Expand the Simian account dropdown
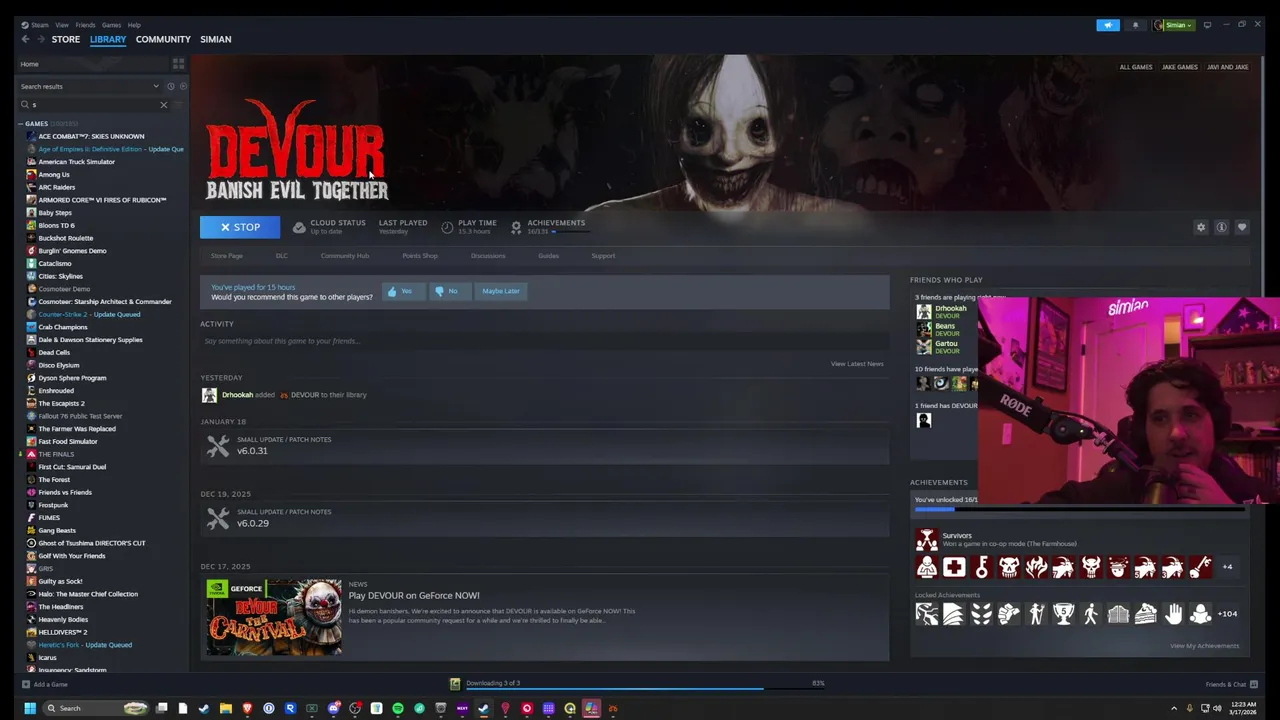1280x720 pixels. (1174, 25)
